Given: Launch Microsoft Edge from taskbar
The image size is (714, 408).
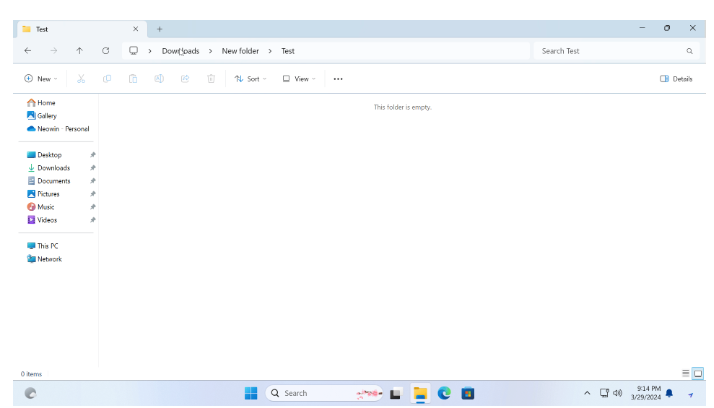Looking at the screenshot, I should 444,393.
